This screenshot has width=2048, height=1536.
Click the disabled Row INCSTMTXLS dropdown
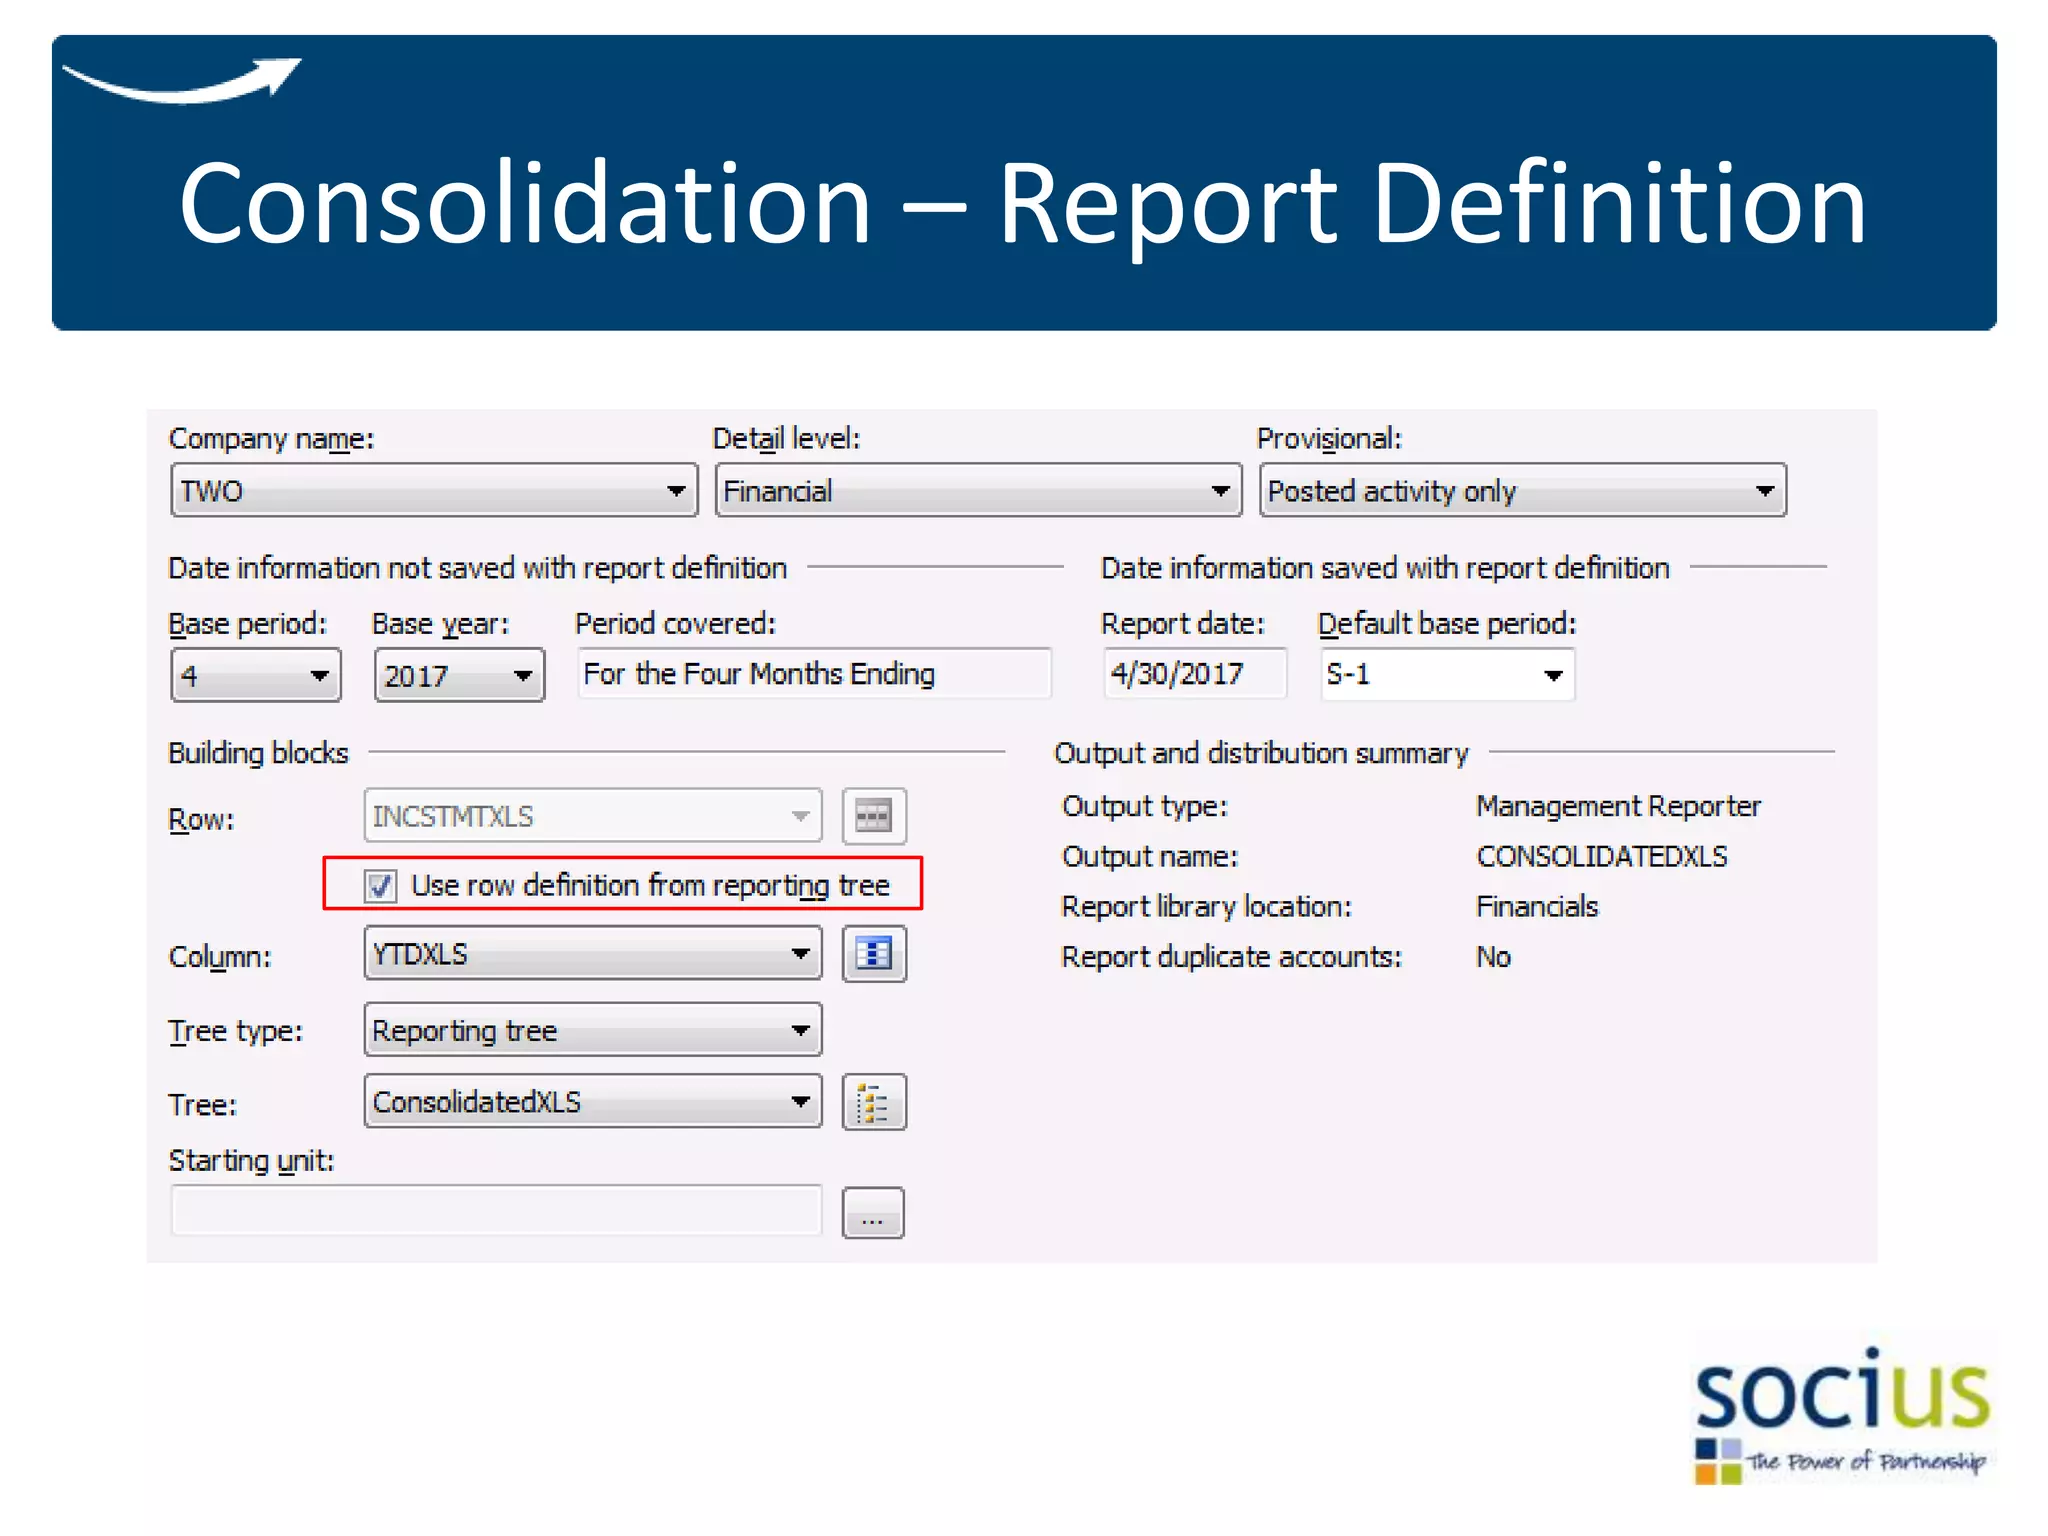click(592, 816)
